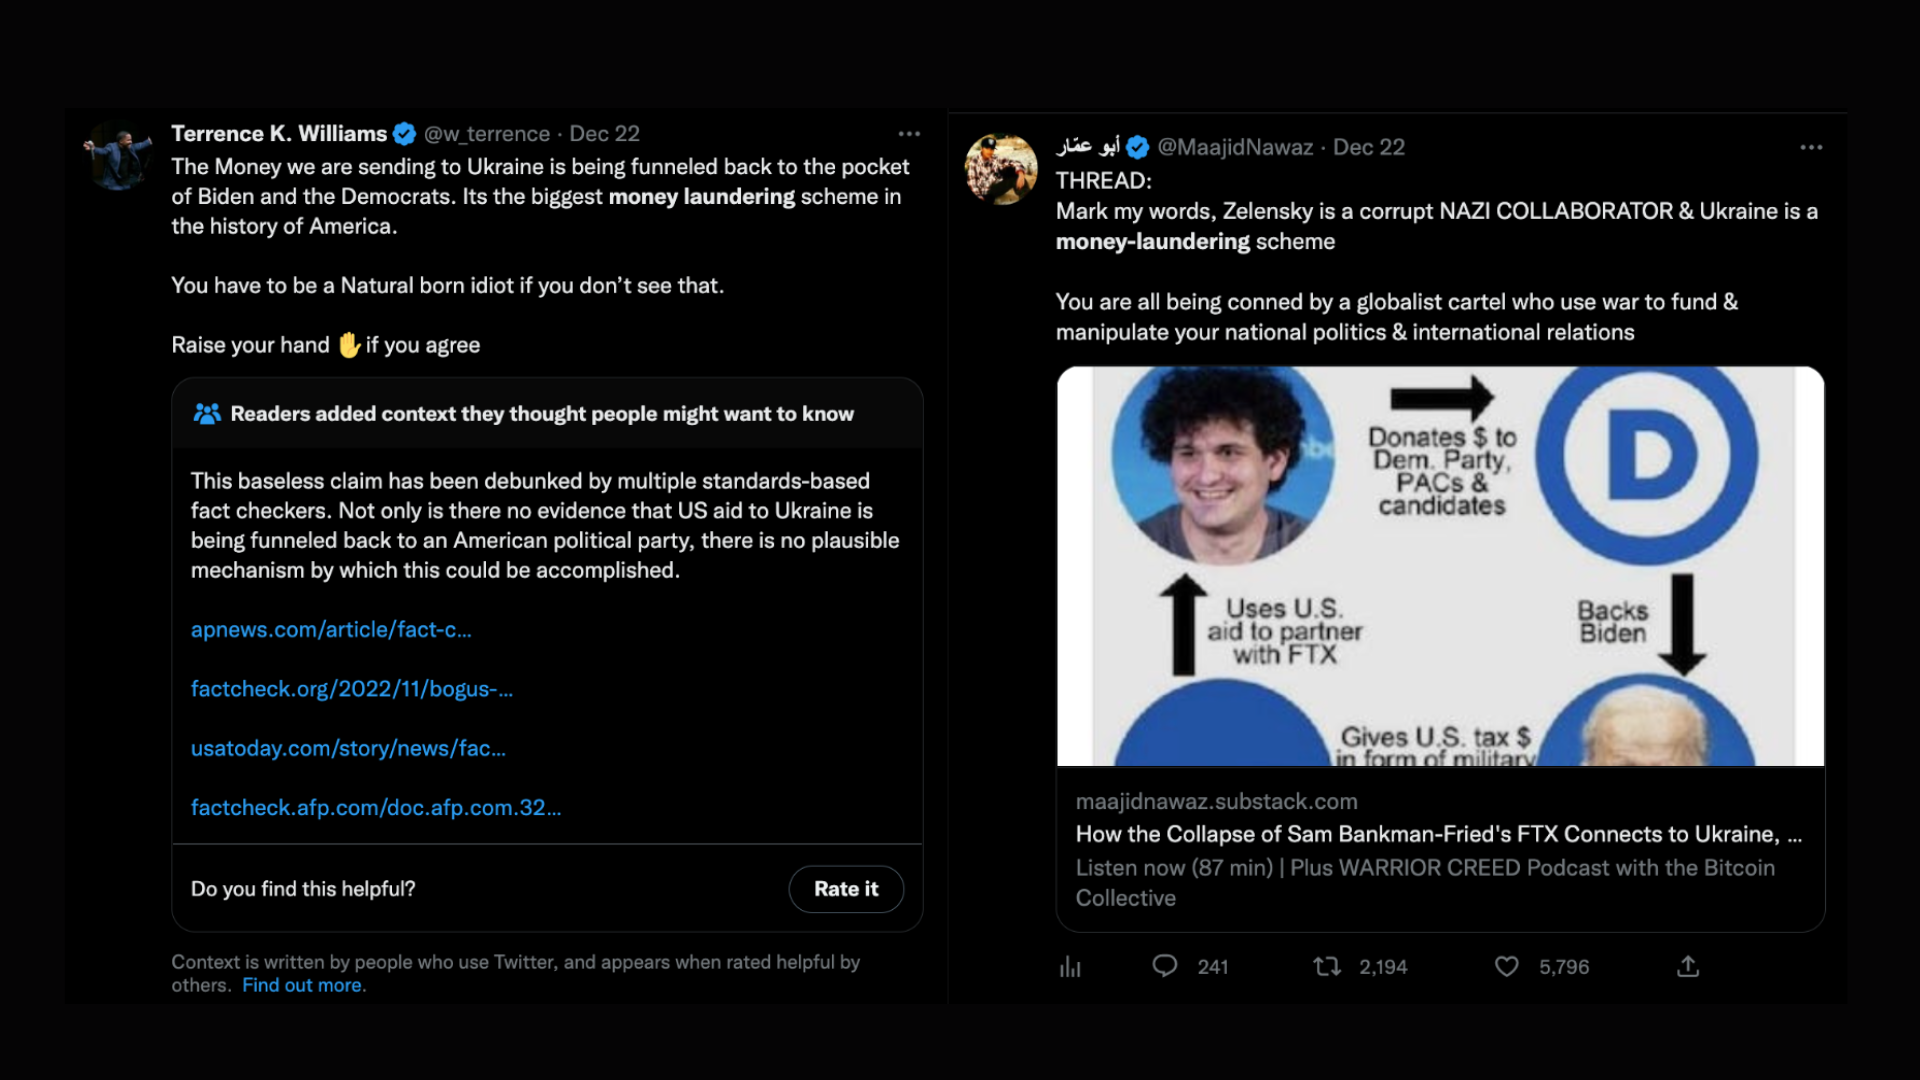Click the share icon on MaajidNawaz's tweet
The width and height of the screenshot is (1920, 1080).
[1688, 966]
